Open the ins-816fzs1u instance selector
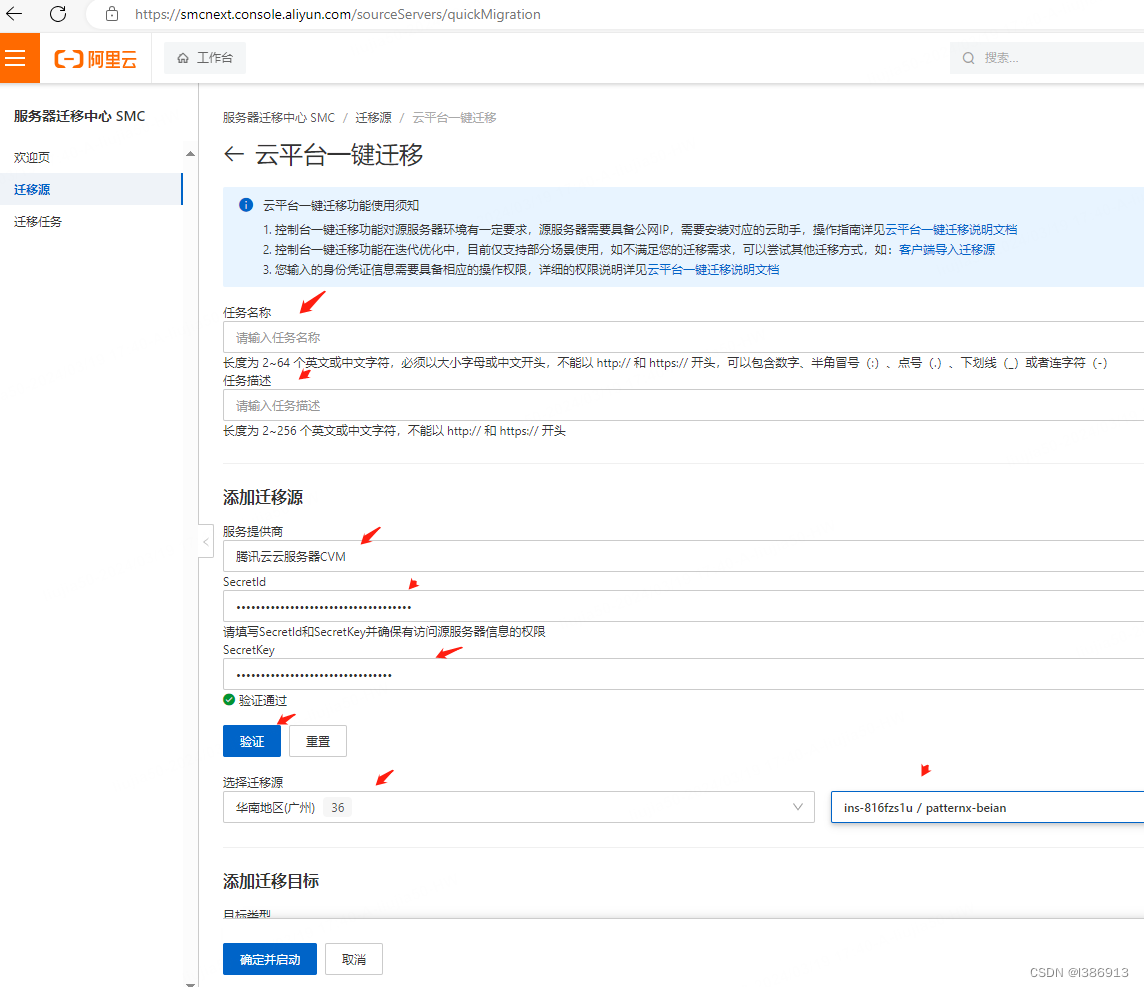The width and height of the screenshot is (1144, 987). coord(987,807)
